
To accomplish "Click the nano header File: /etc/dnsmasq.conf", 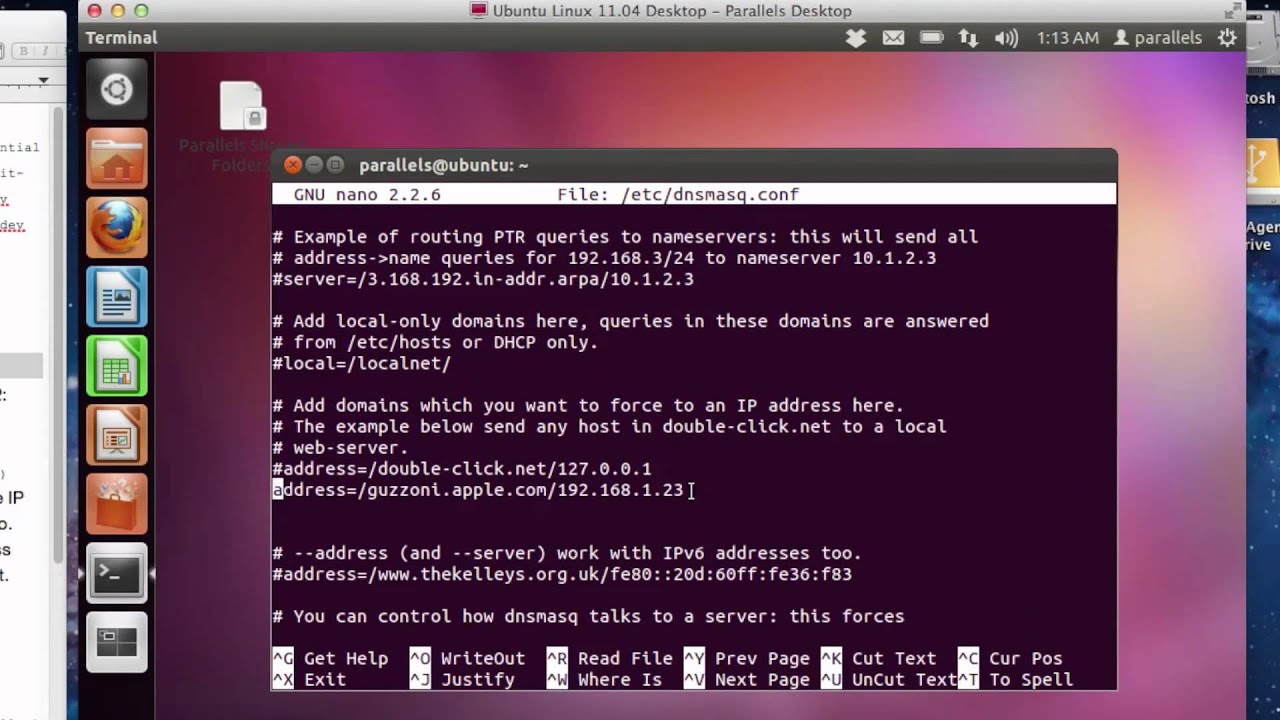I will tap(678, 195).
